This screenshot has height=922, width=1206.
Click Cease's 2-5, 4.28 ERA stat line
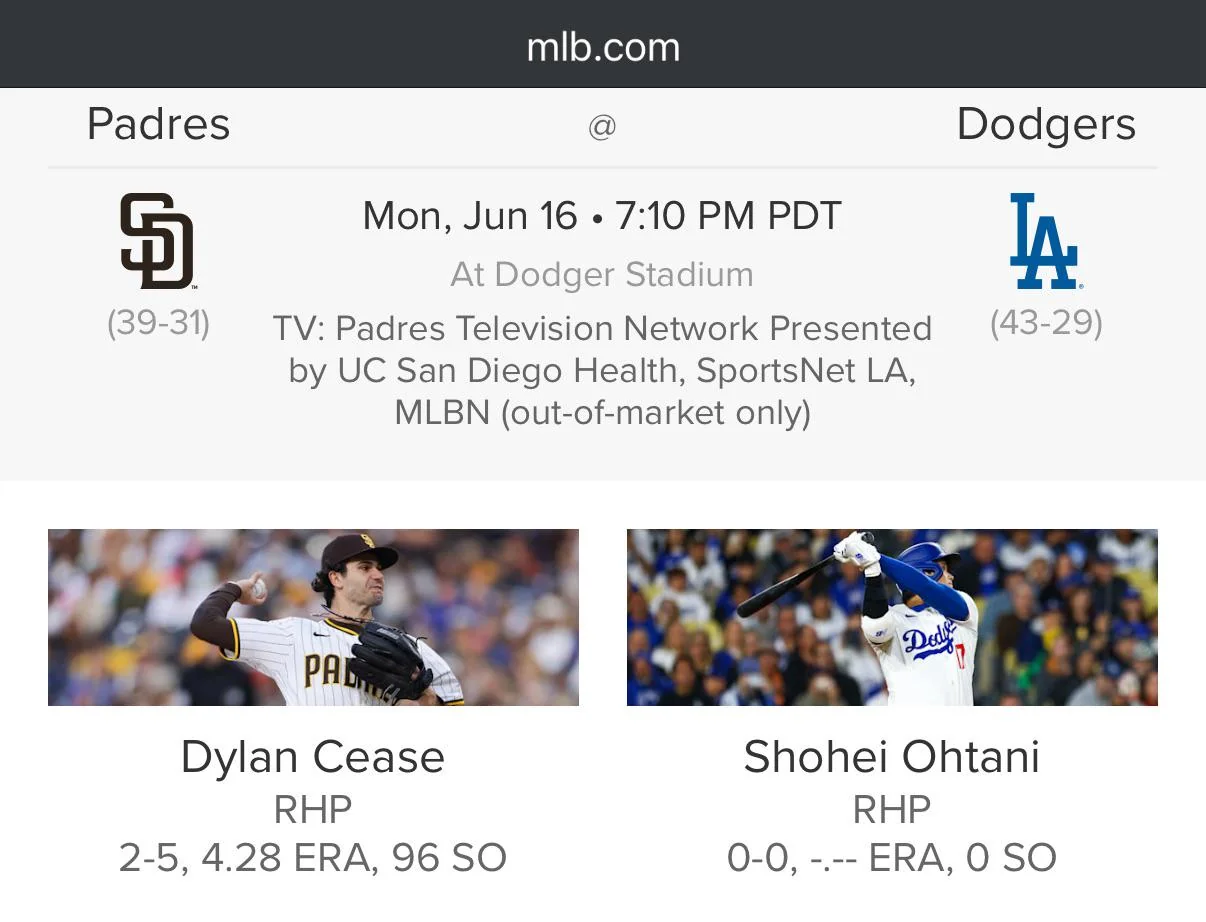[x=313, y=857]
